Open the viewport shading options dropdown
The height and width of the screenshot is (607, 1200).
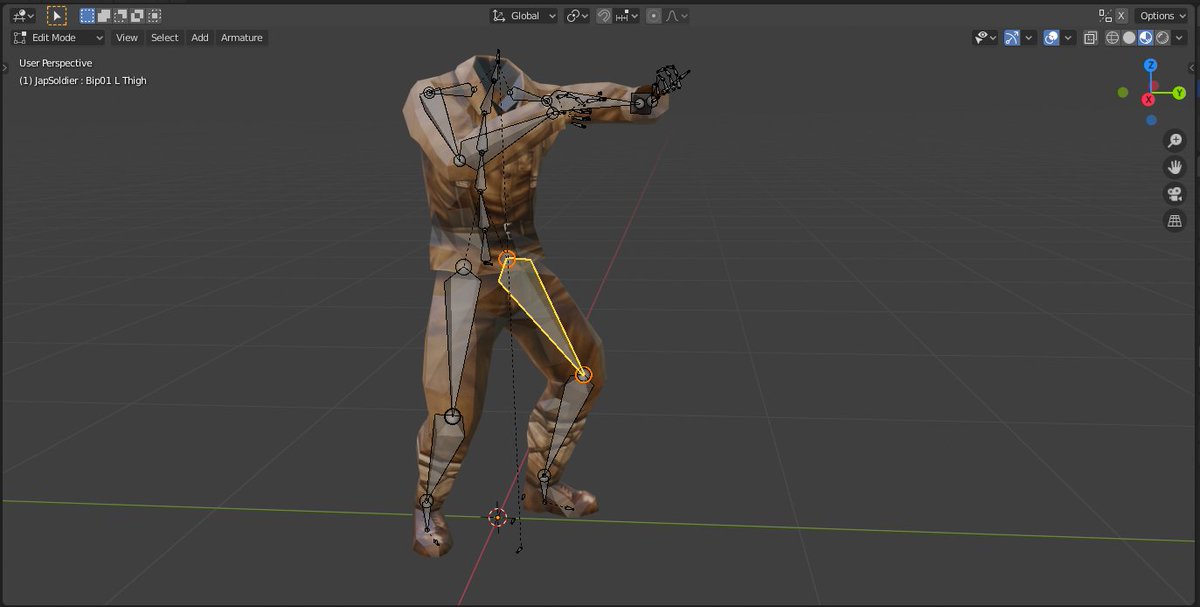(x=1181, y=38)
